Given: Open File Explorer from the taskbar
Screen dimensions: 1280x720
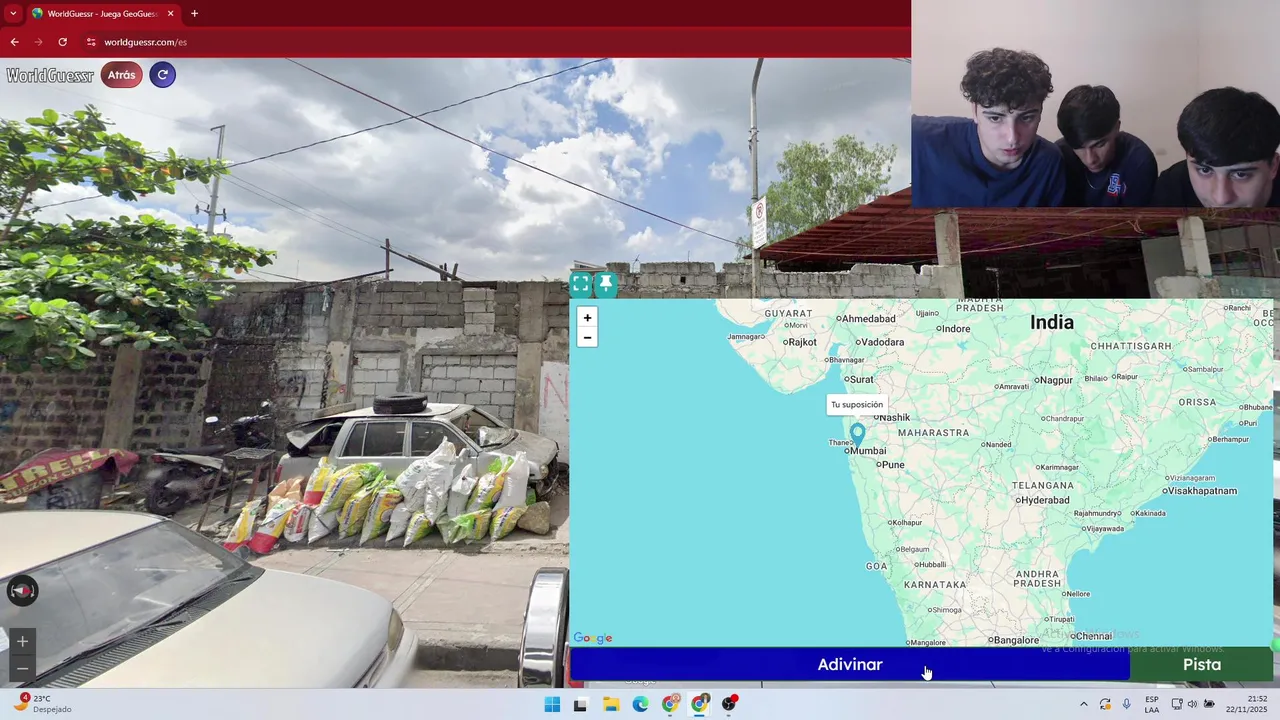Looking at the screenshot, I should tap(611, 704).
